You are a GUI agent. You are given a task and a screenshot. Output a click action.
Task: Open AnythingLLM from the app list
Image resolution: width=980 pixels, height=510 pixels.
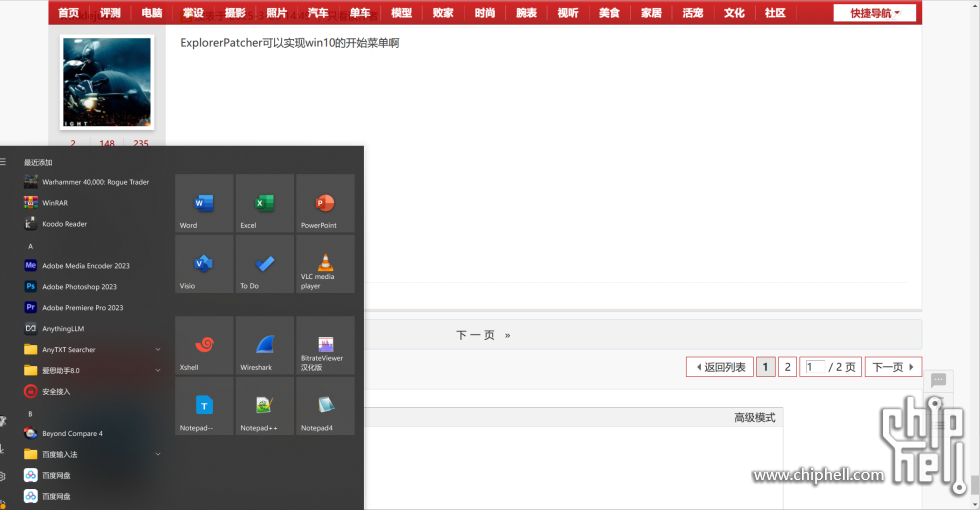[92, 328]
